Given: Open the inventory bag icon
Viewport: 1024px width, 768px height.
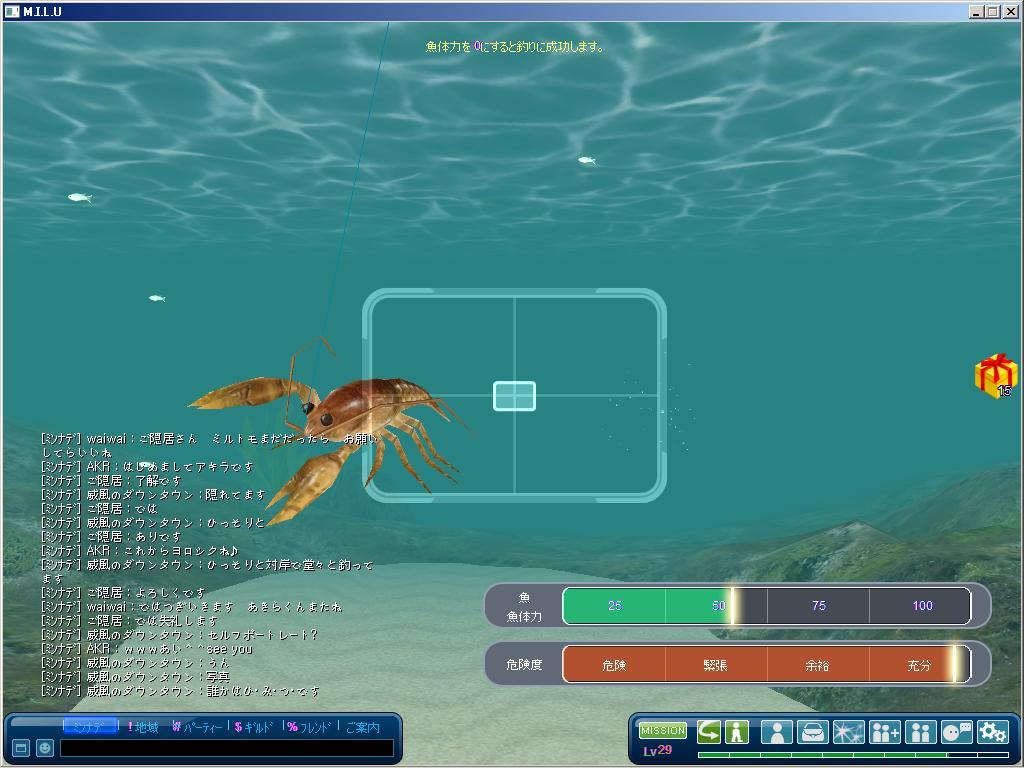Looking at the screenshot, I should tap(812, 732).
